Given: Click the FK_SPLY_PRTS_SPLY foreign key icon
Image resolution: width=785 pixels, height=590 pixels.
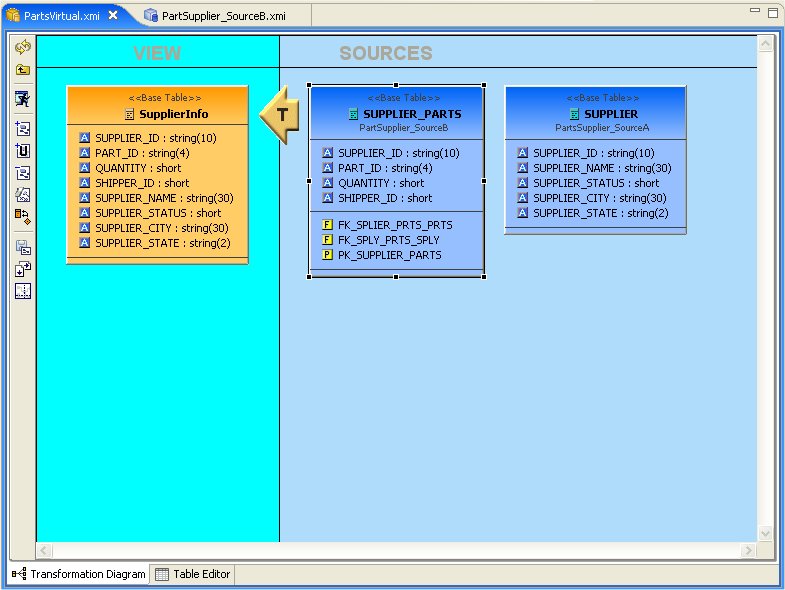Looking at the screenshot, I should tap(327, 240).
